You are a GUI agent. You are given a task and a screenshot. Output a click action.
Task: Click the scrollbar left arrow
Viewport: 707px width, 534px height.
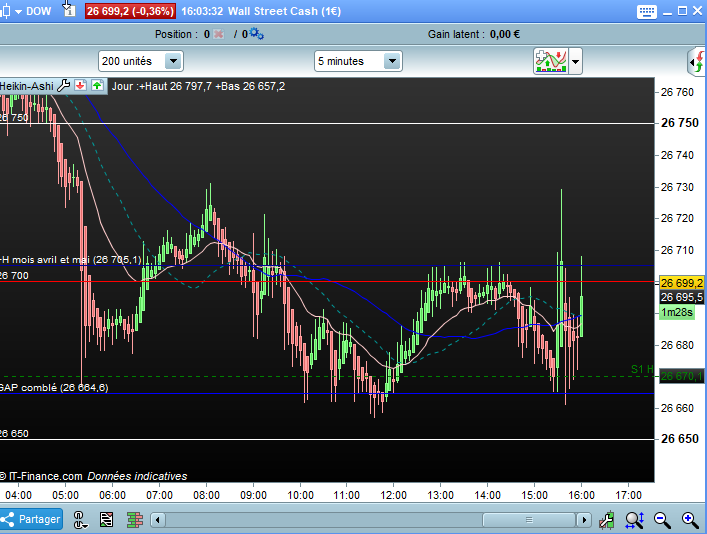157,520
